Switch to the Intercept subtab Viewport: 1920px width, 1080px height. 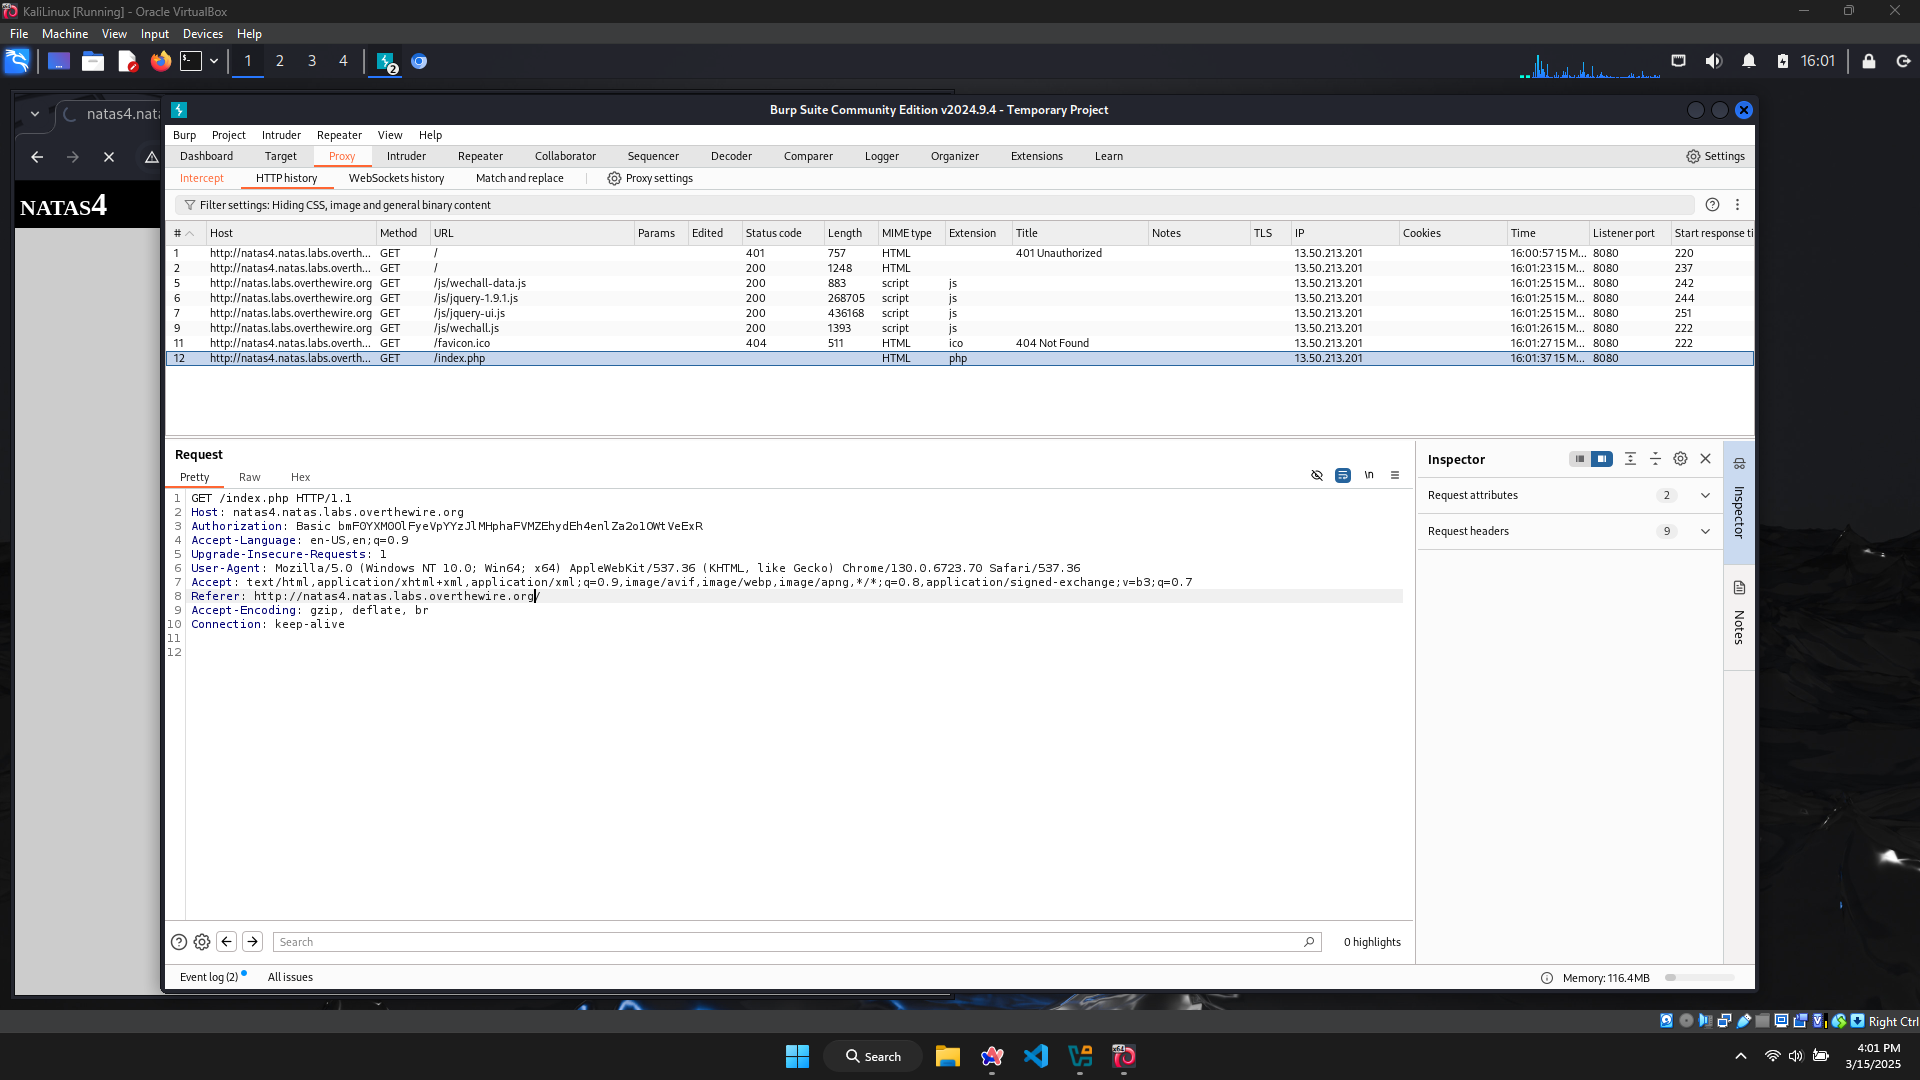(x=202, y=178)
